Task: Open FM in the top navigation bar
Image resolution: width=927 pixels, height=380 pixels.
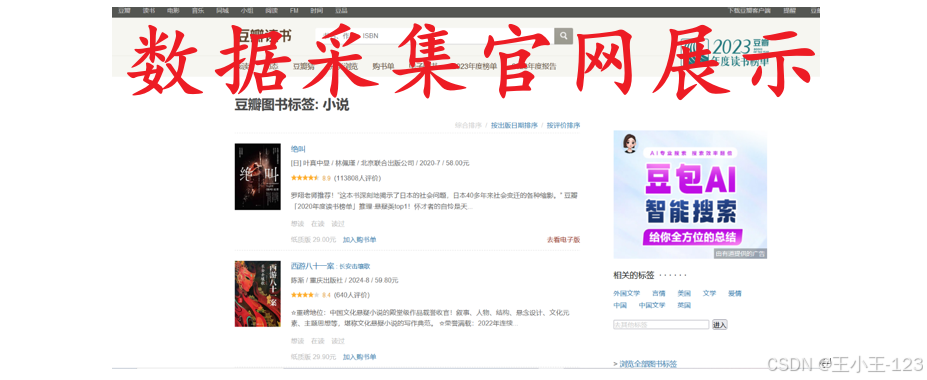Action: pyautogui.click(x=294, y=11)
